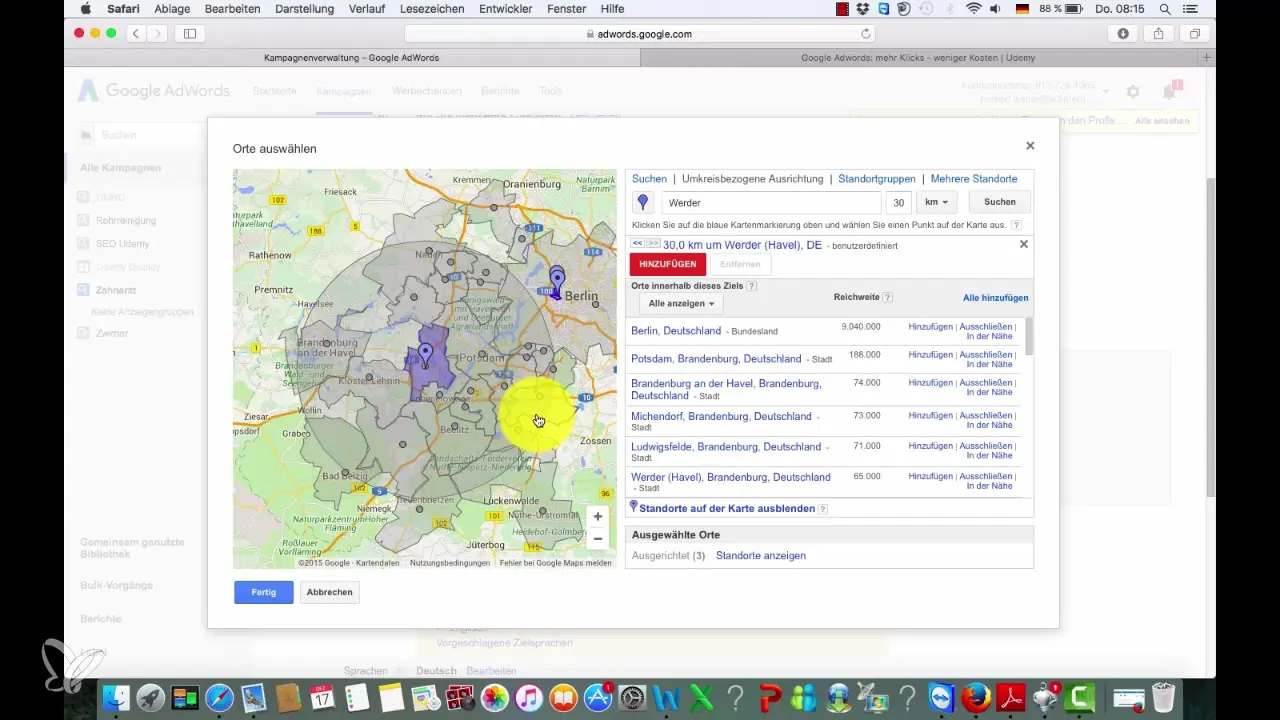1280x720 pixels.
Task: Click the red HINZUFÜGEN button
Action: point(668,264)
